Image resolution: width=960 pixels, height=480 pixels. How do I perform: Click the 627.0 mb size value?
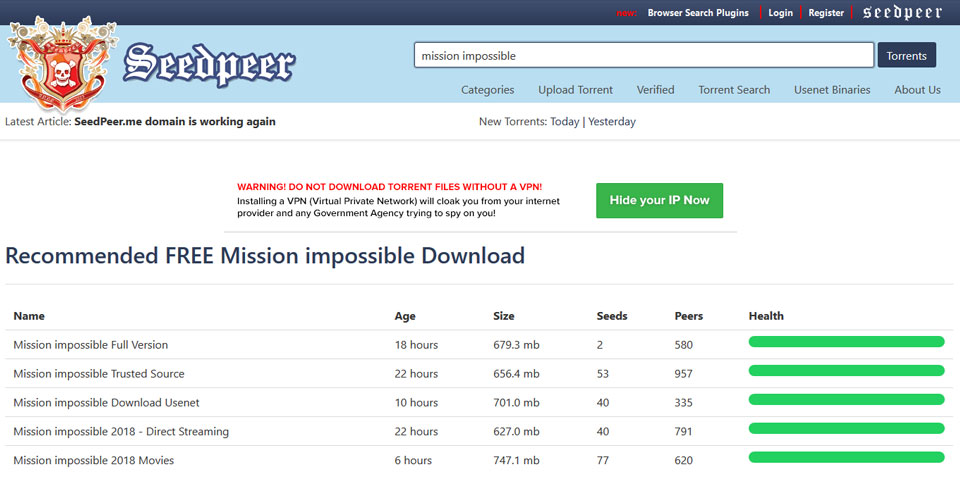point(516,432)
